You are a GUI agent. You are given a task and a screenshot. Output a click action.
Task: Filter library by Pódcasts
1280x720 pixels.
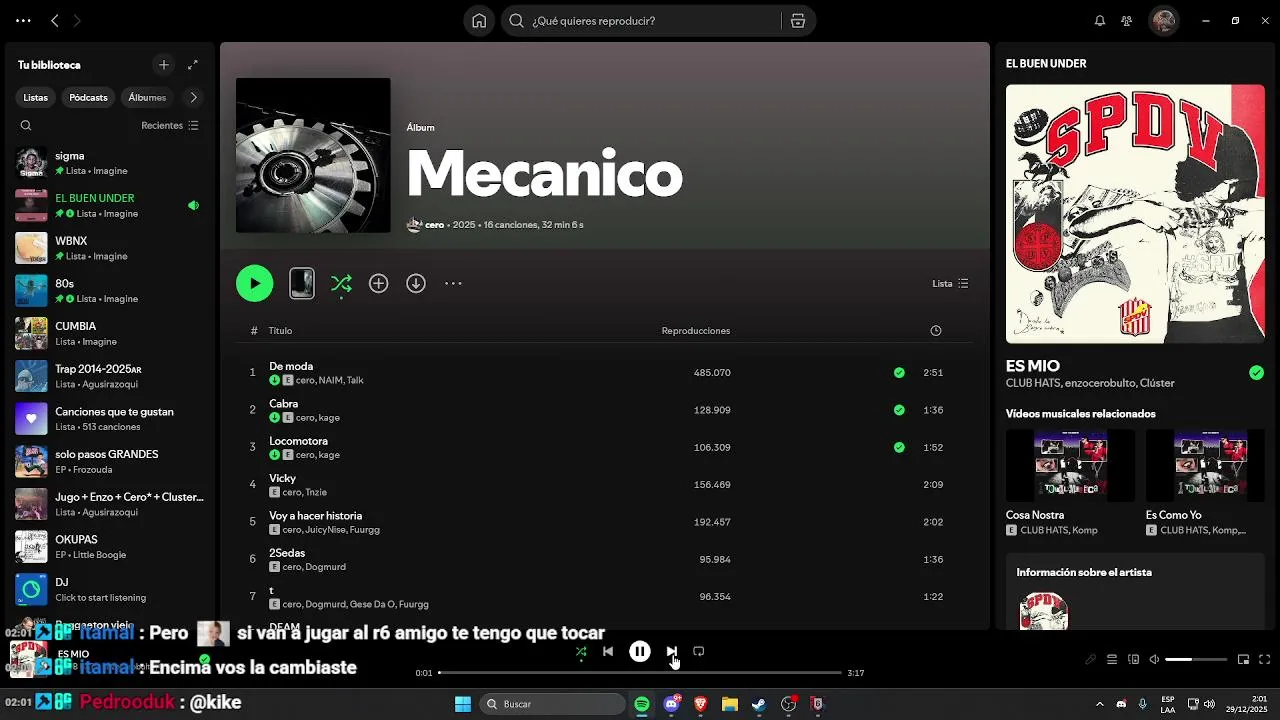coord(88,98)
